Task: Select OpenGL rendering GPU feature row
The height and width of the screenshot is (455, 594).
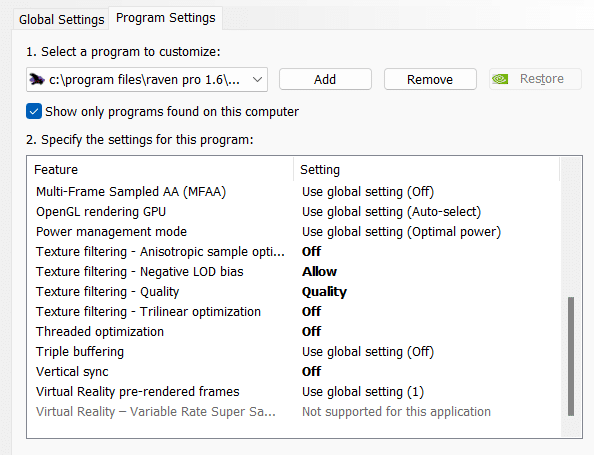Action: coord(293,211)
